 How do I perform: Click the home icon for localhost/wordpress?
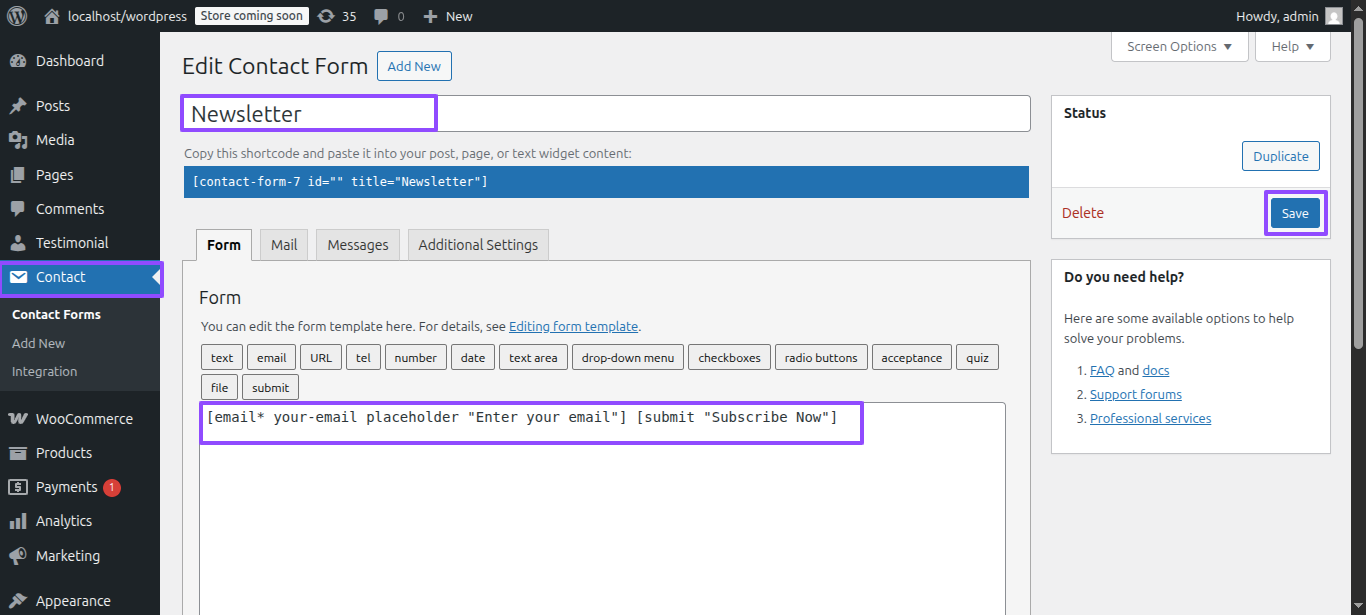pos(52,16)
